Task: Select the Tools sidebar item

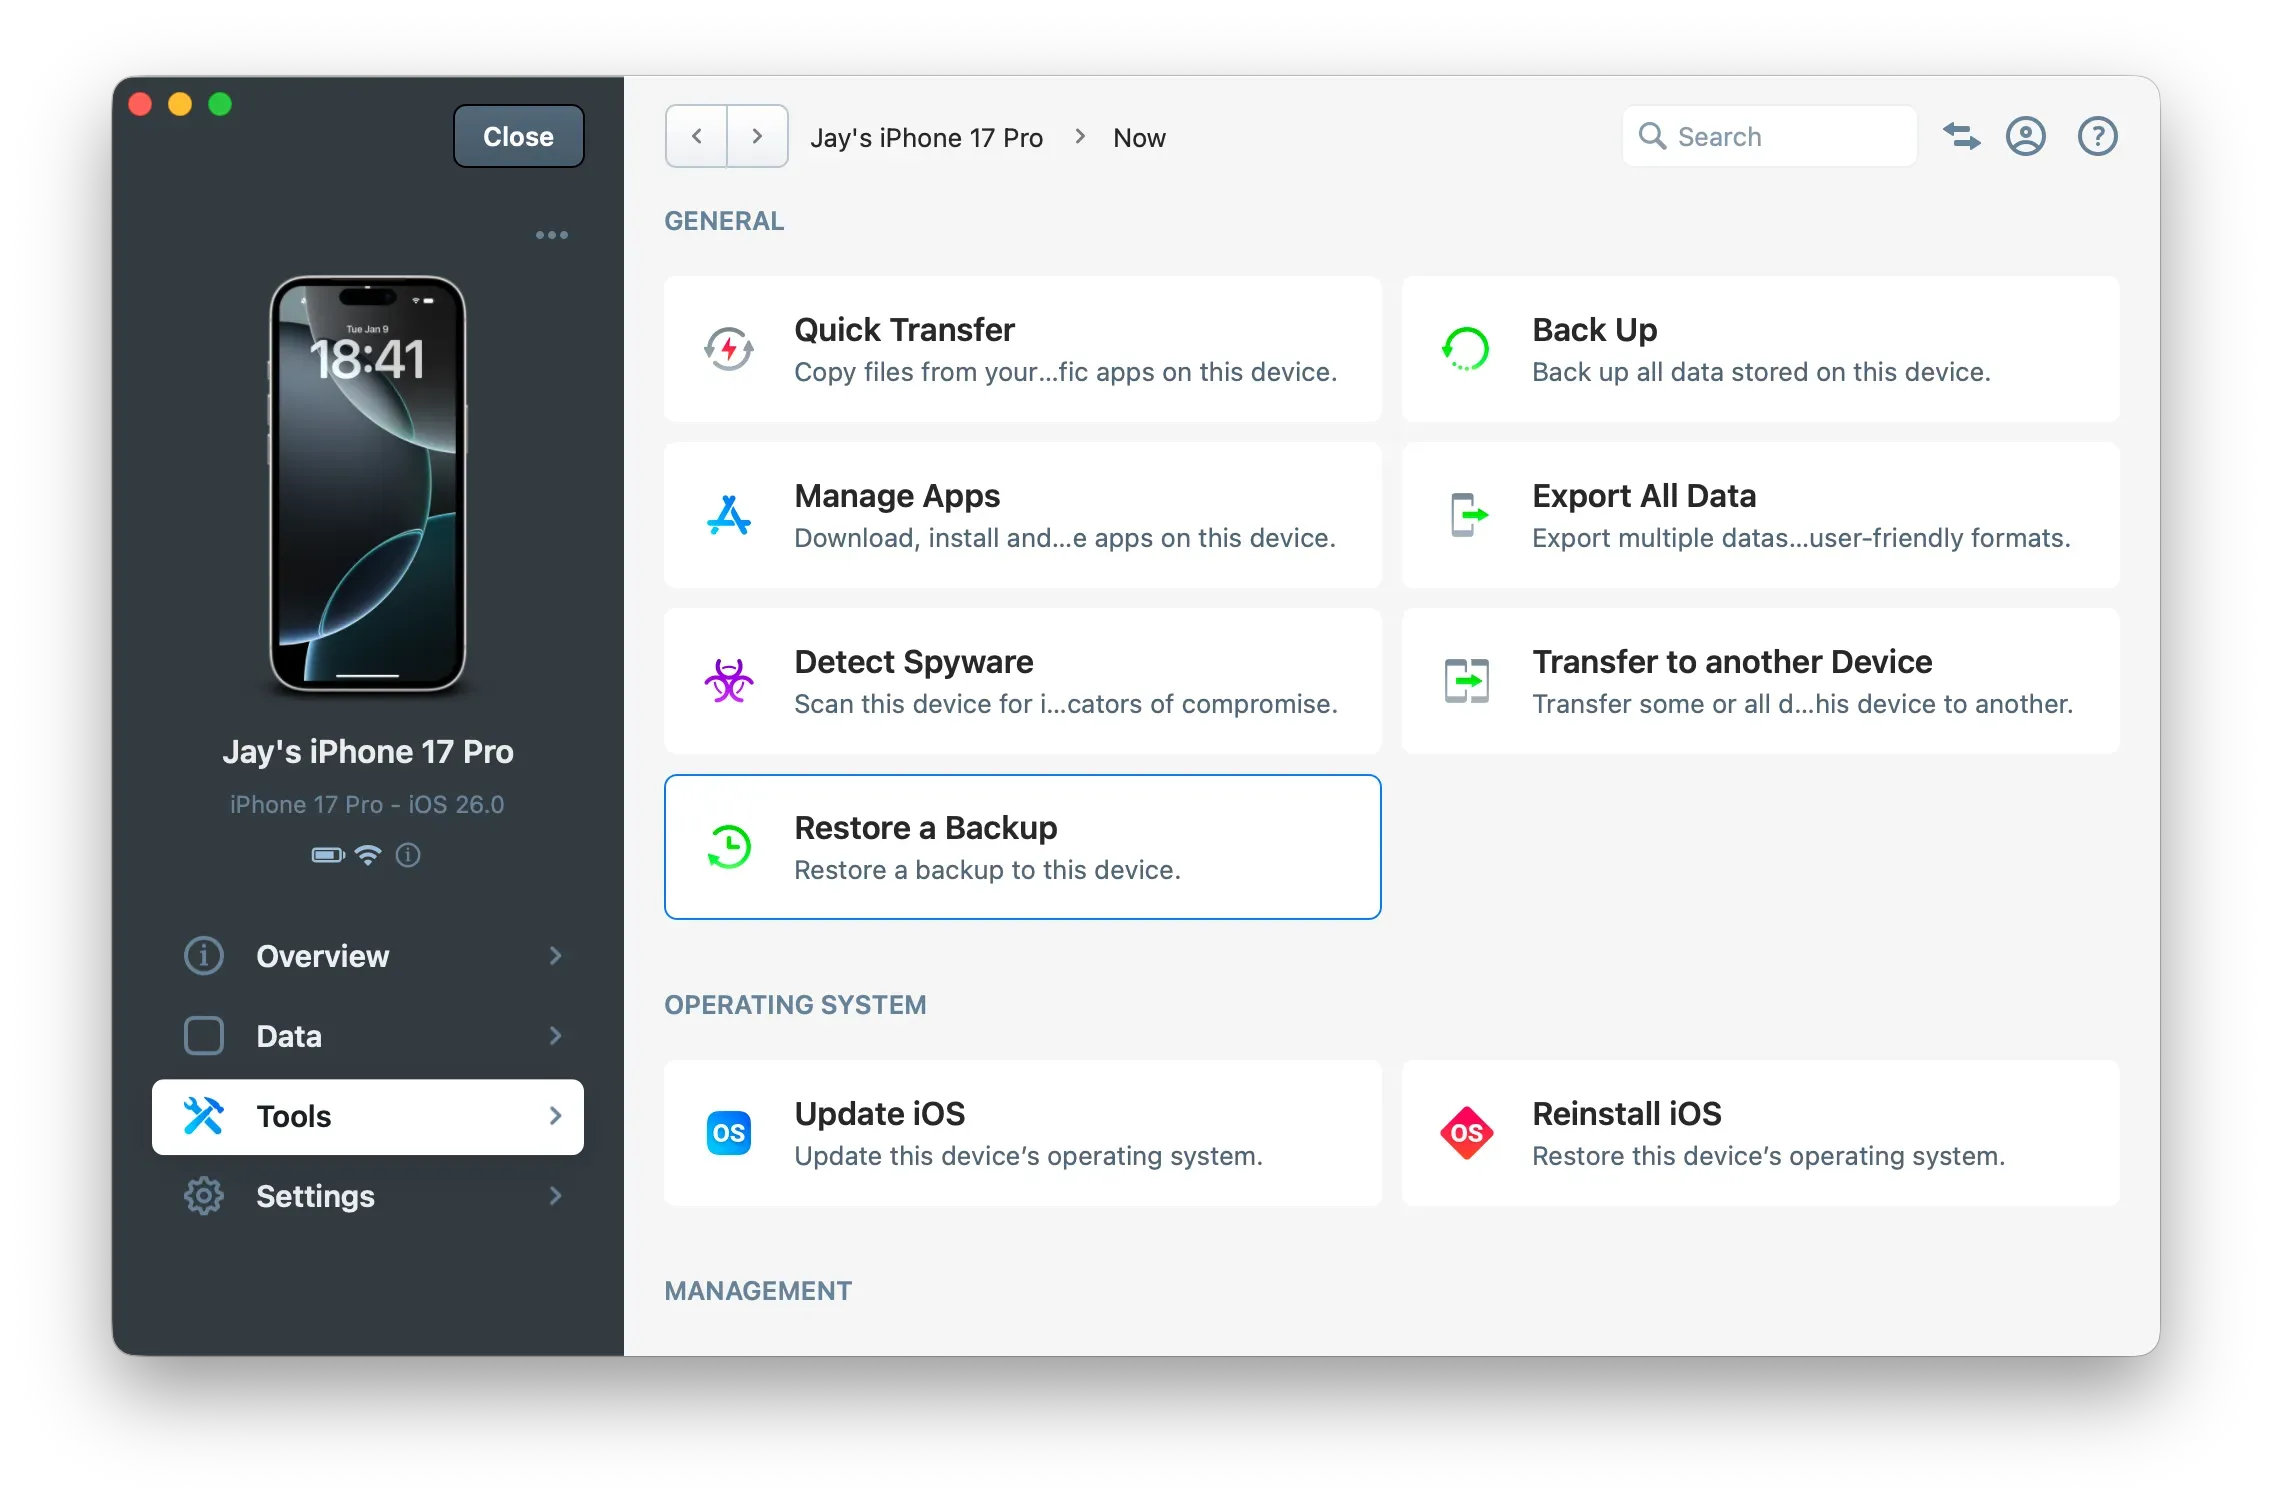Action: tap(368, 1116)
